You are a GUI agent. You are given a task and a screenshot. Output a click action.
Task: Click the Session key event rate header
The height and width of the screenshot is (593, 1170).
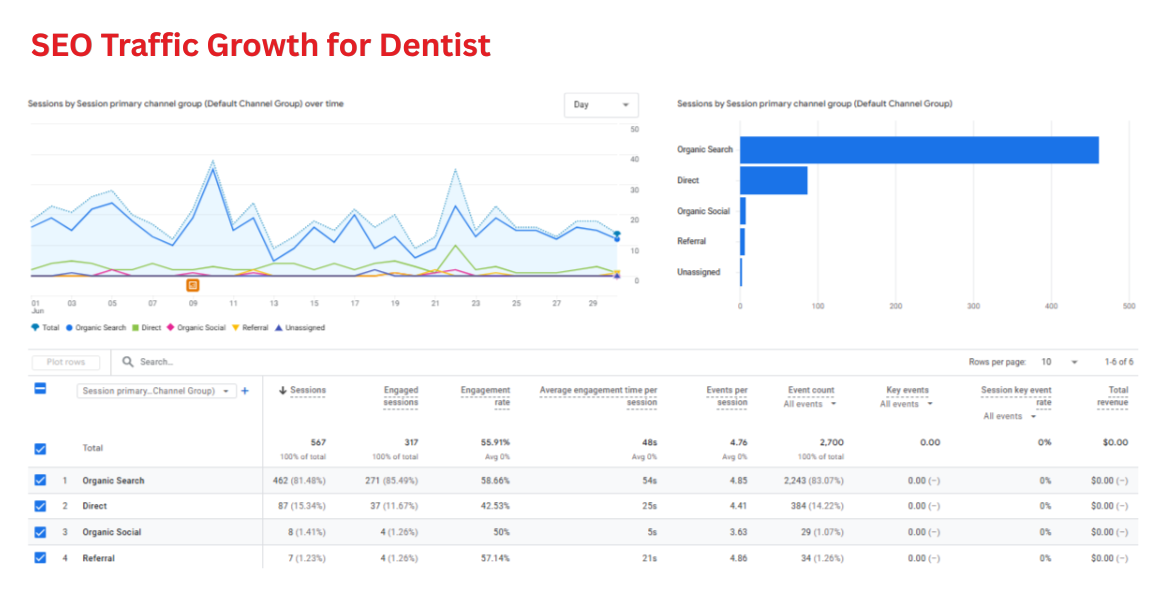[1016, 396]
